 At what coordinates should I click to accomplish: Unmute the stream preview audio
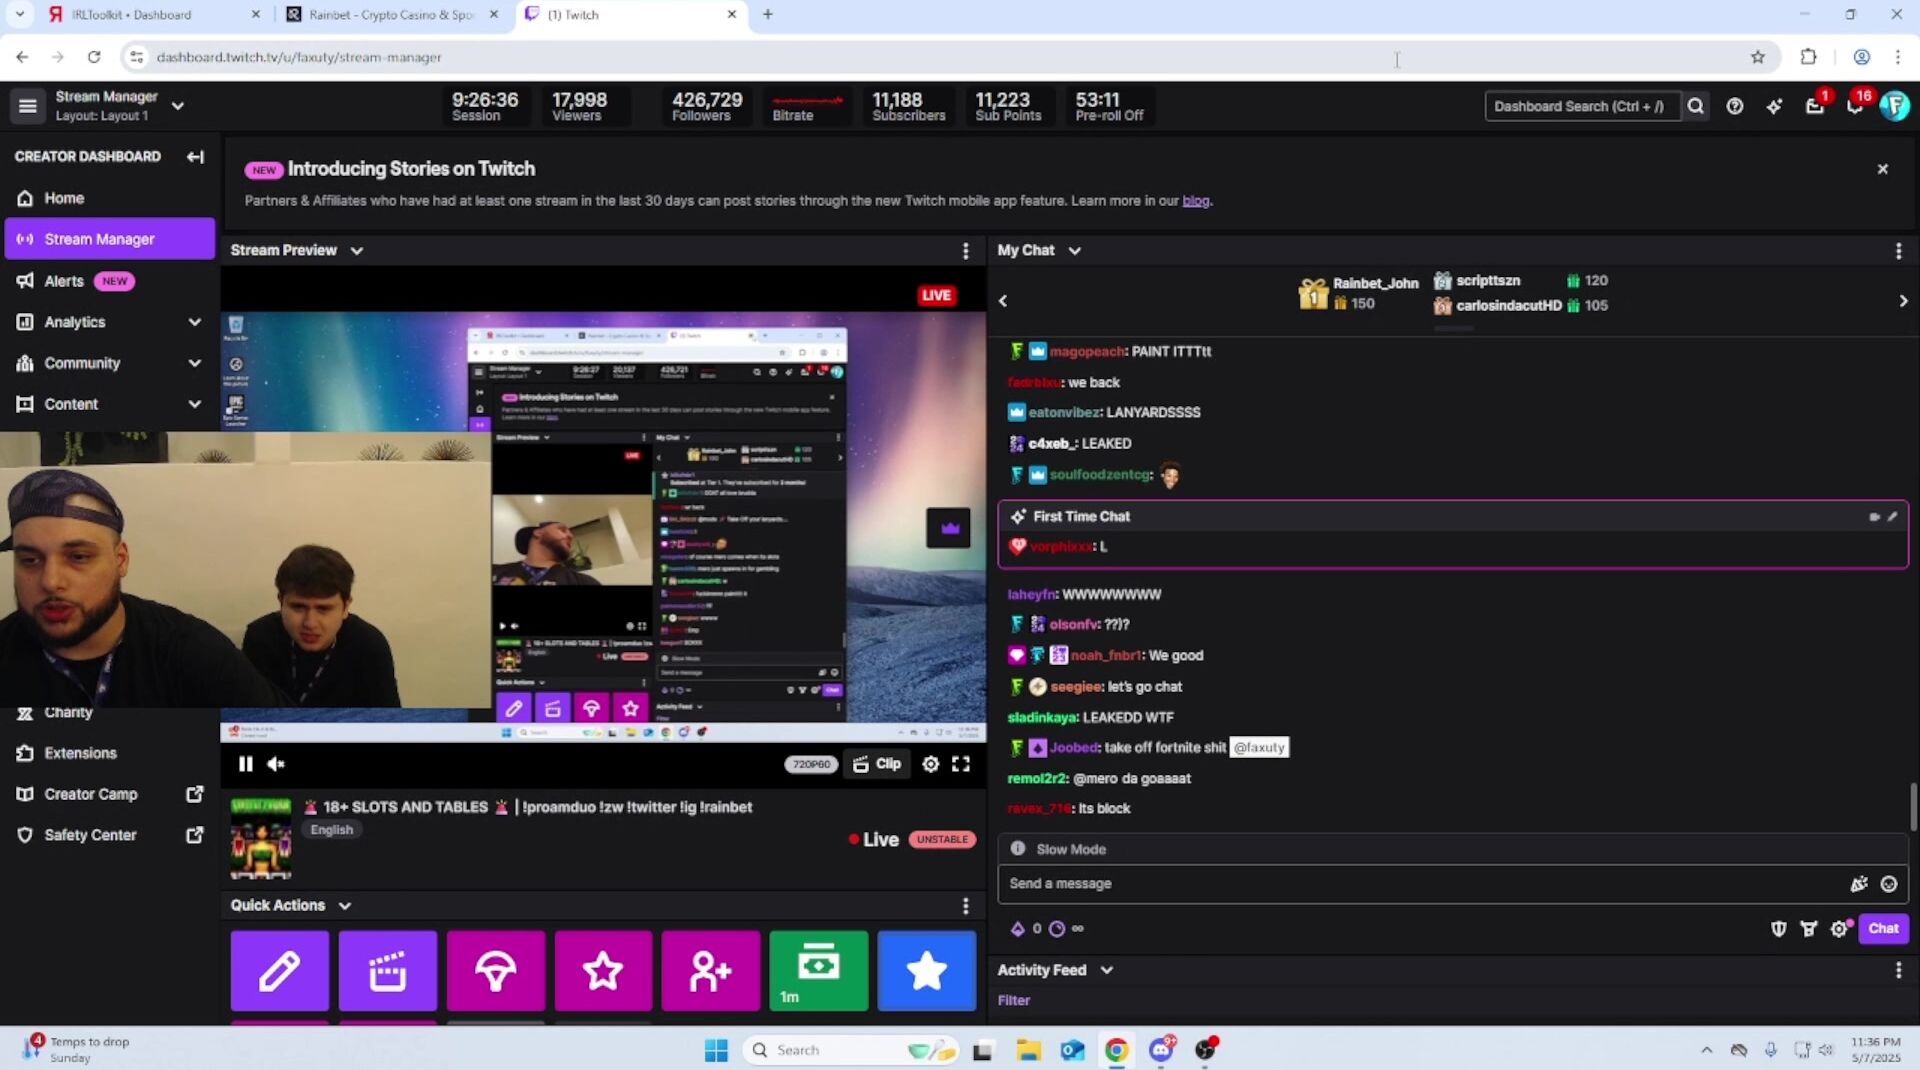pyautogui.click(x=276, y=764)
